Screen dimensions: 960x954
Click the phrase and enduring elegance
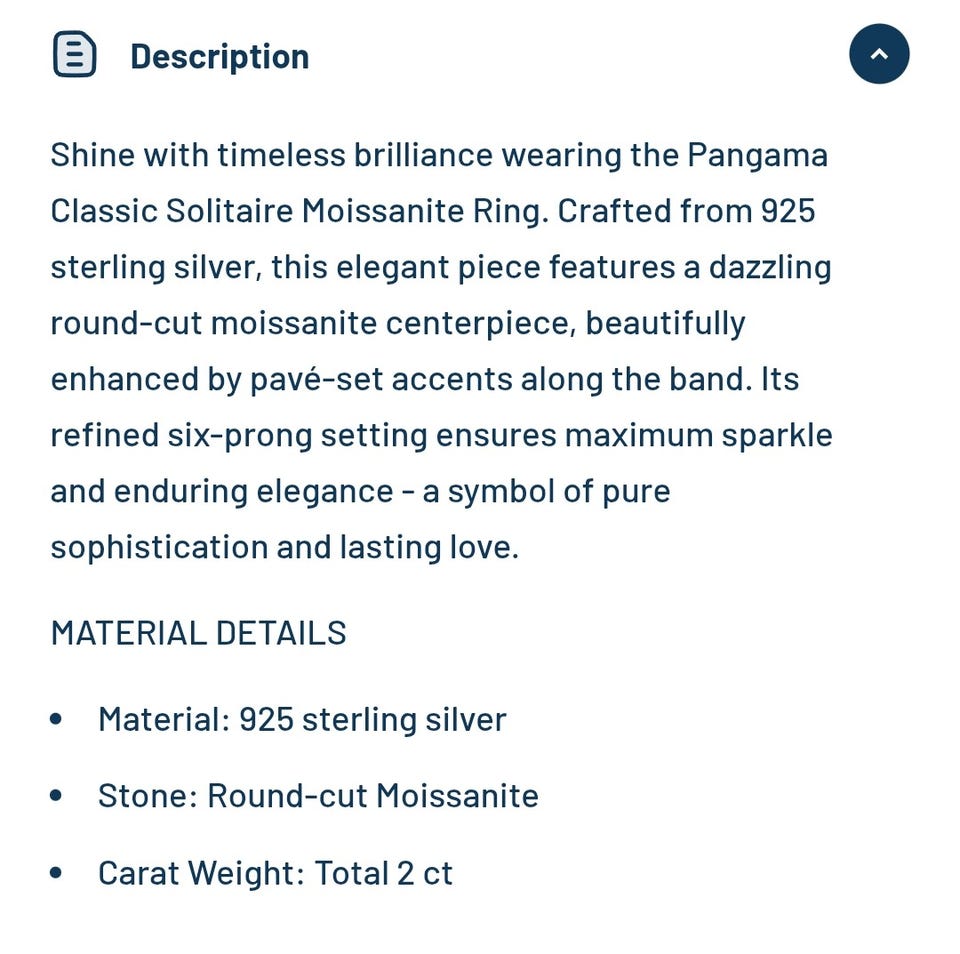point(222,492)
